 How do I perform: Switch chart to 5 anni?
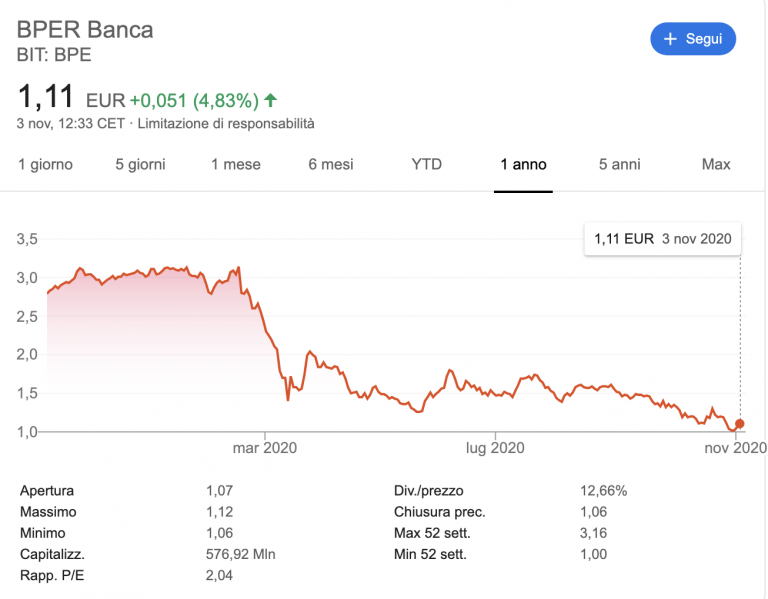point(620,164)
